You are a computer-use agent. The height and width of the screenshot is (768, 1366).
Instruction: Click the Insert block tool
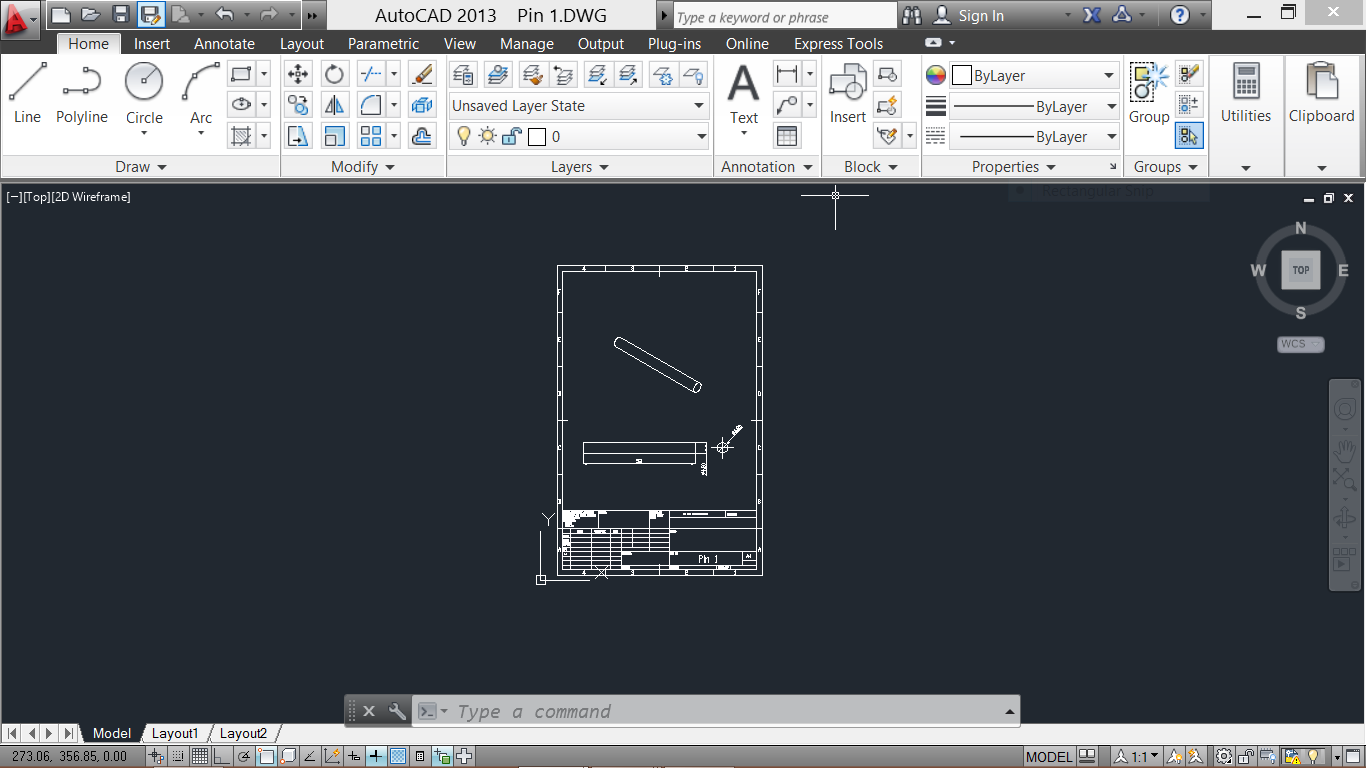pyautogui.click(x=848, y=93)
